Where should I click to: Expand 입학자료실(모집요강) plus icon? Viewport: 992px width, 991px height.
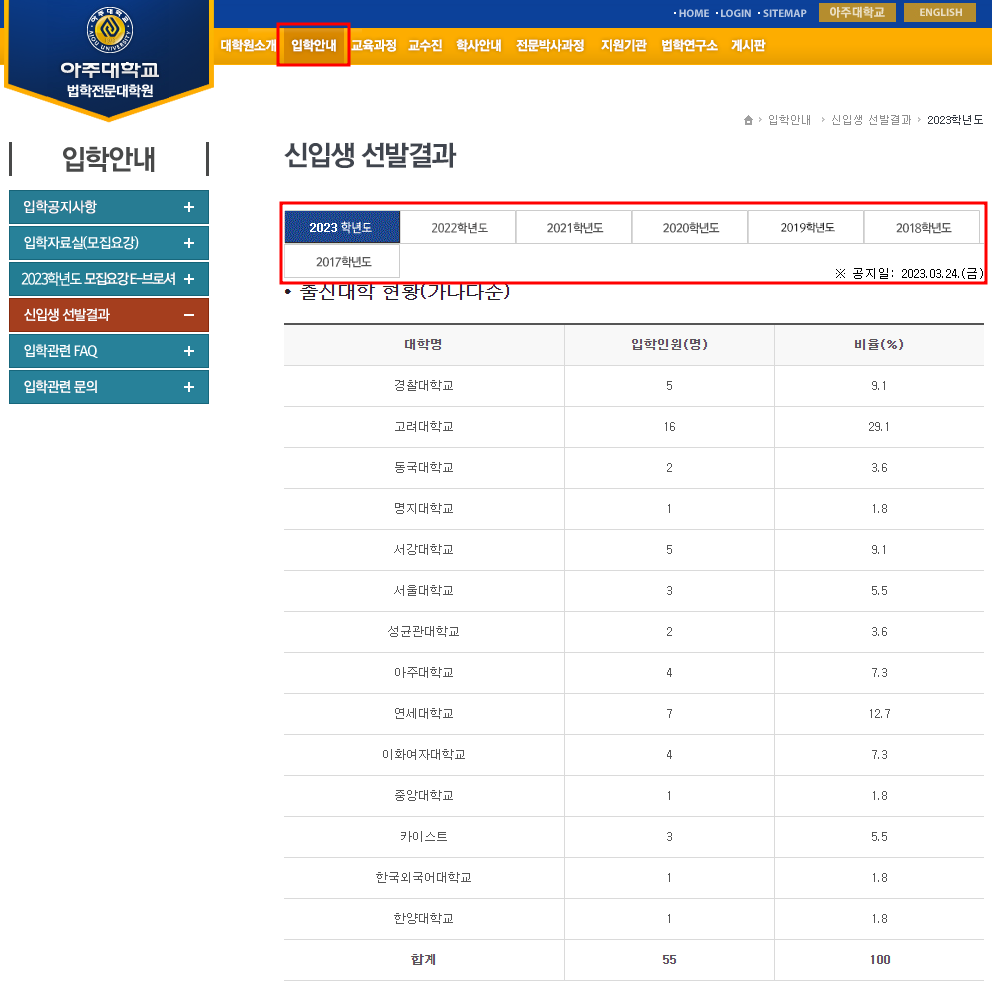(x=189, y=243)
